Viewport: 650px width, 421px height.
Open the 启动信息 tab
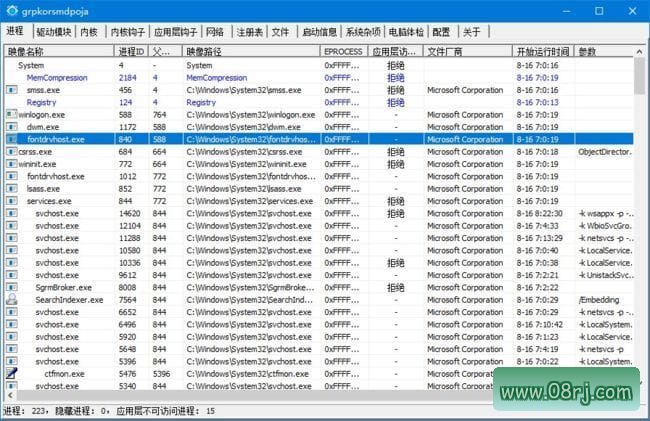(x=319, y=32)
